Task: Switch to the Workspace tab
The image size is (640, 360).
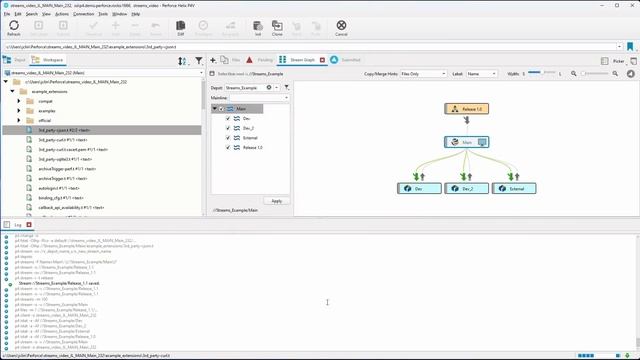Action: (x=48, y=60)
